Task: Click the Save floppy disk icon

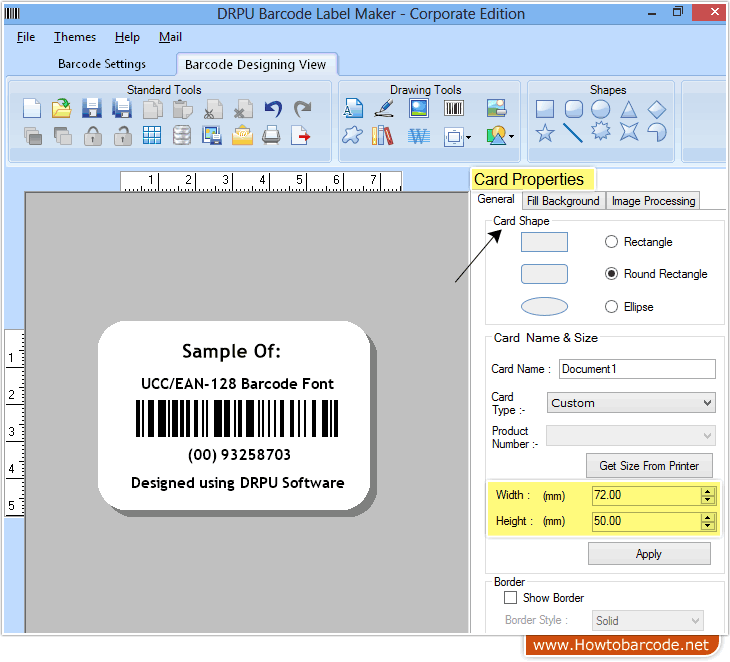Action: (x=92, y=108)
